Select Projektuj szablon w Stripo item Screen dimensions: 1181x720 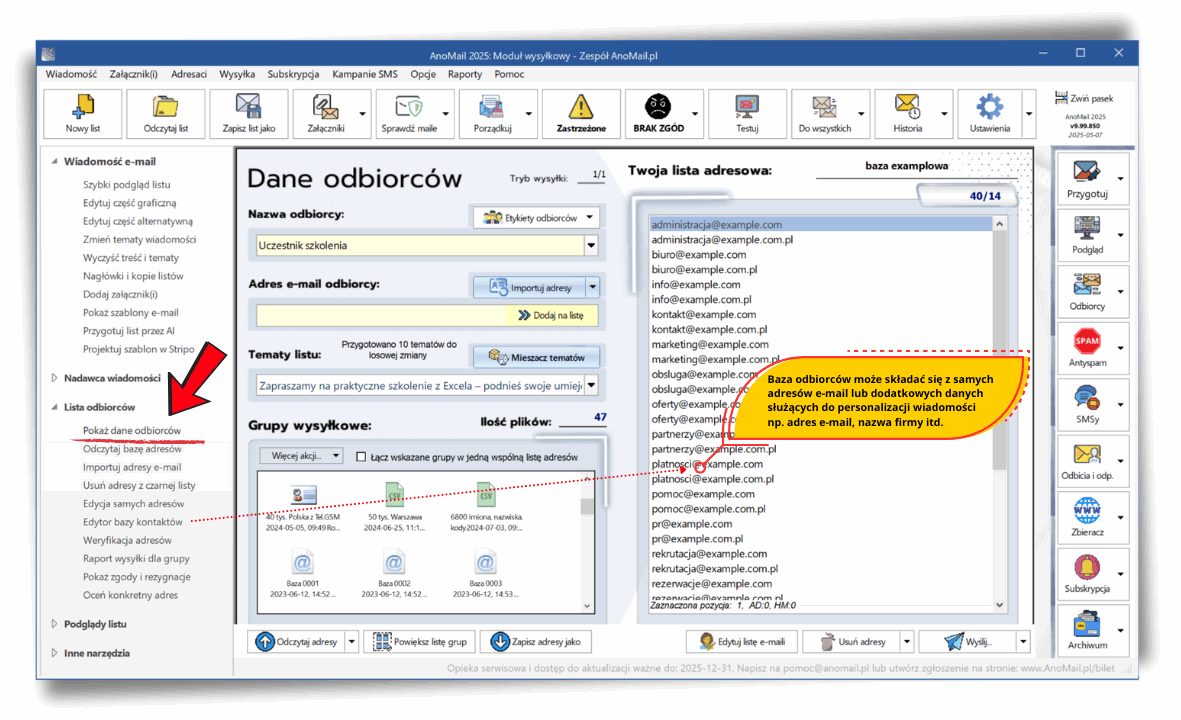tap(138, 349)
